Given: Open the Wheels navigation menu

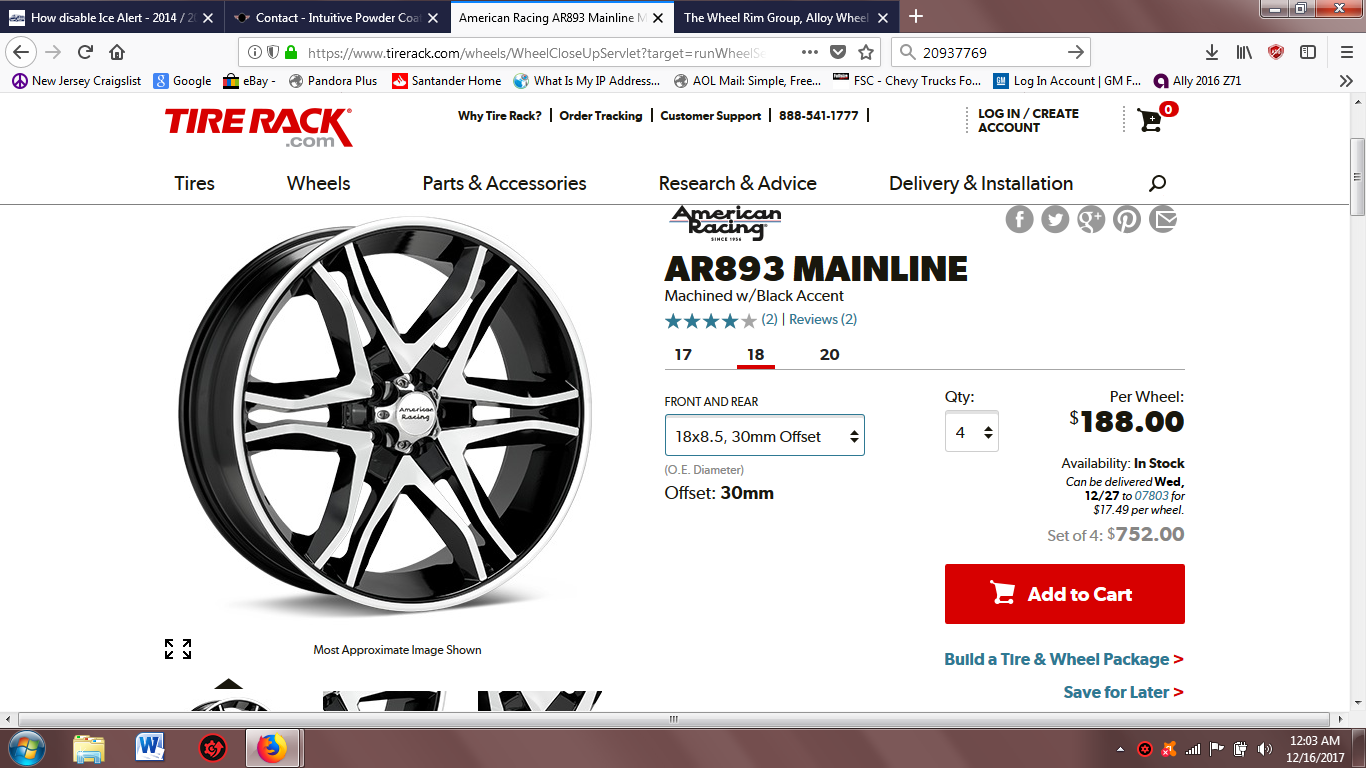Looking at the screenshot, I should pyautogui.click(x=318, y=183).
